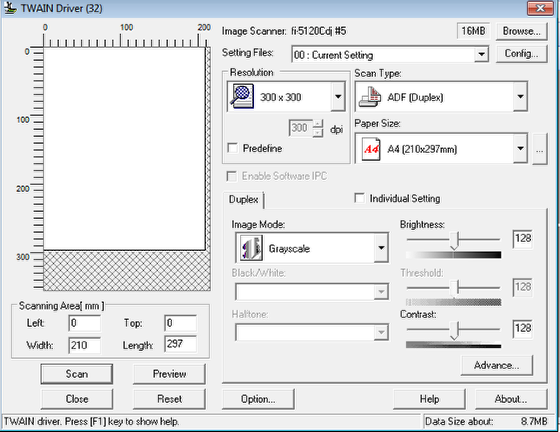This screenshot has width=560, height=432.
Task: Click the Brightness value box
Action: pyautogui.click(x=523, y=238)
